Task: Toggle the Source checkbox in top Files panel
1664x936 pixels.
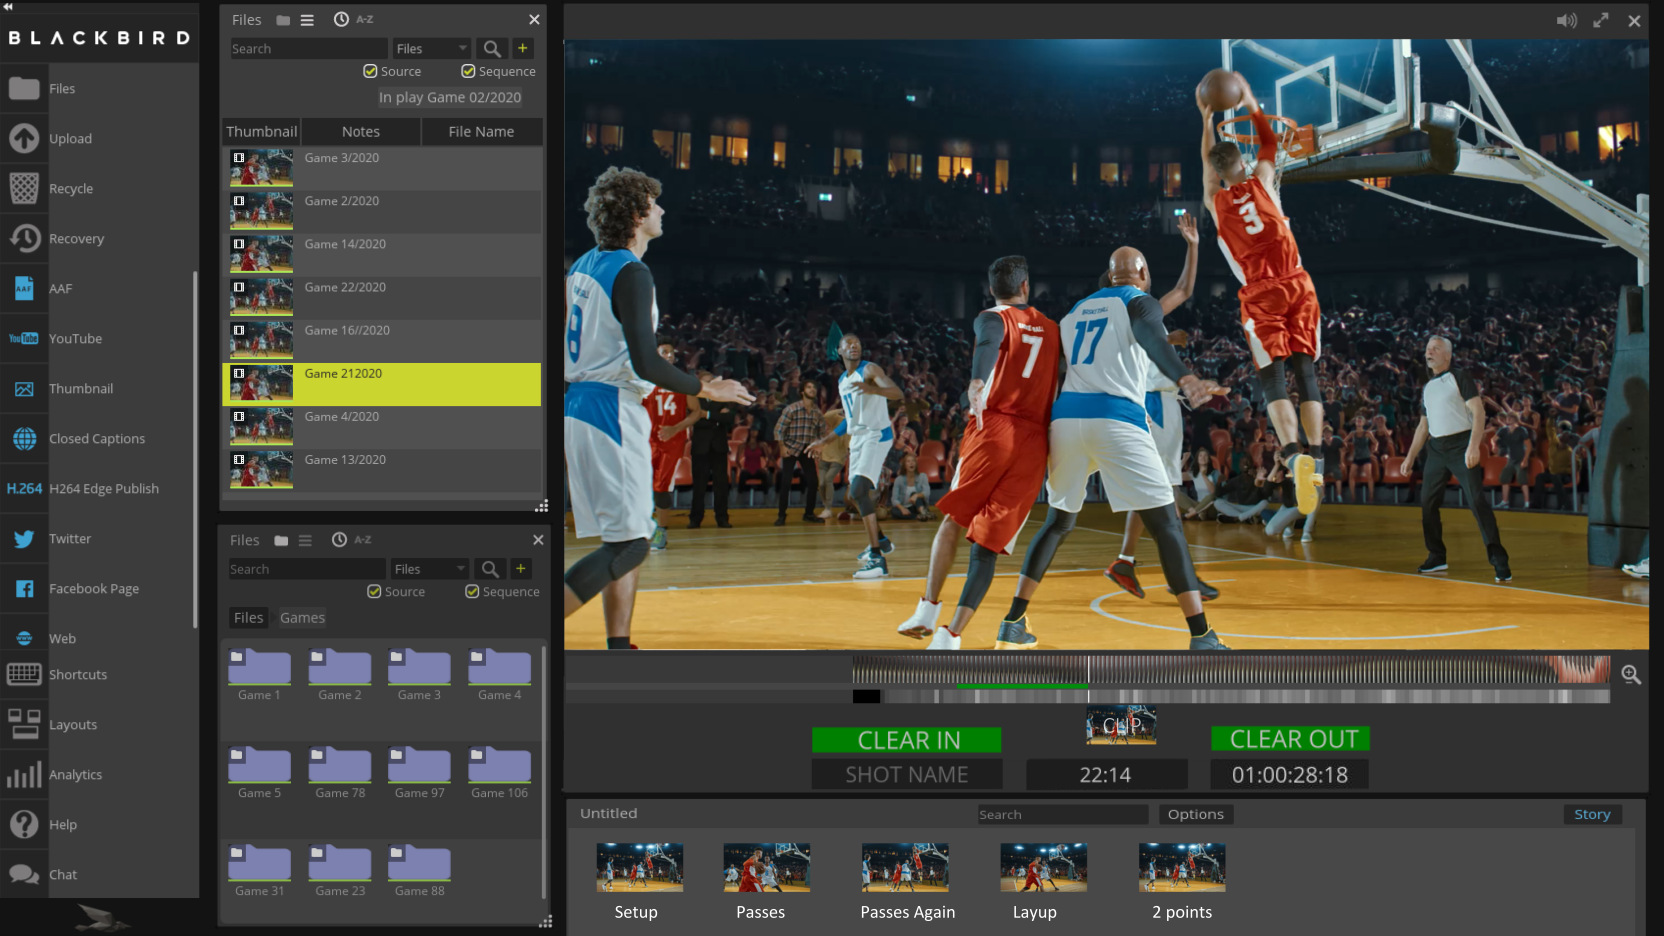Action: point(370,71)
